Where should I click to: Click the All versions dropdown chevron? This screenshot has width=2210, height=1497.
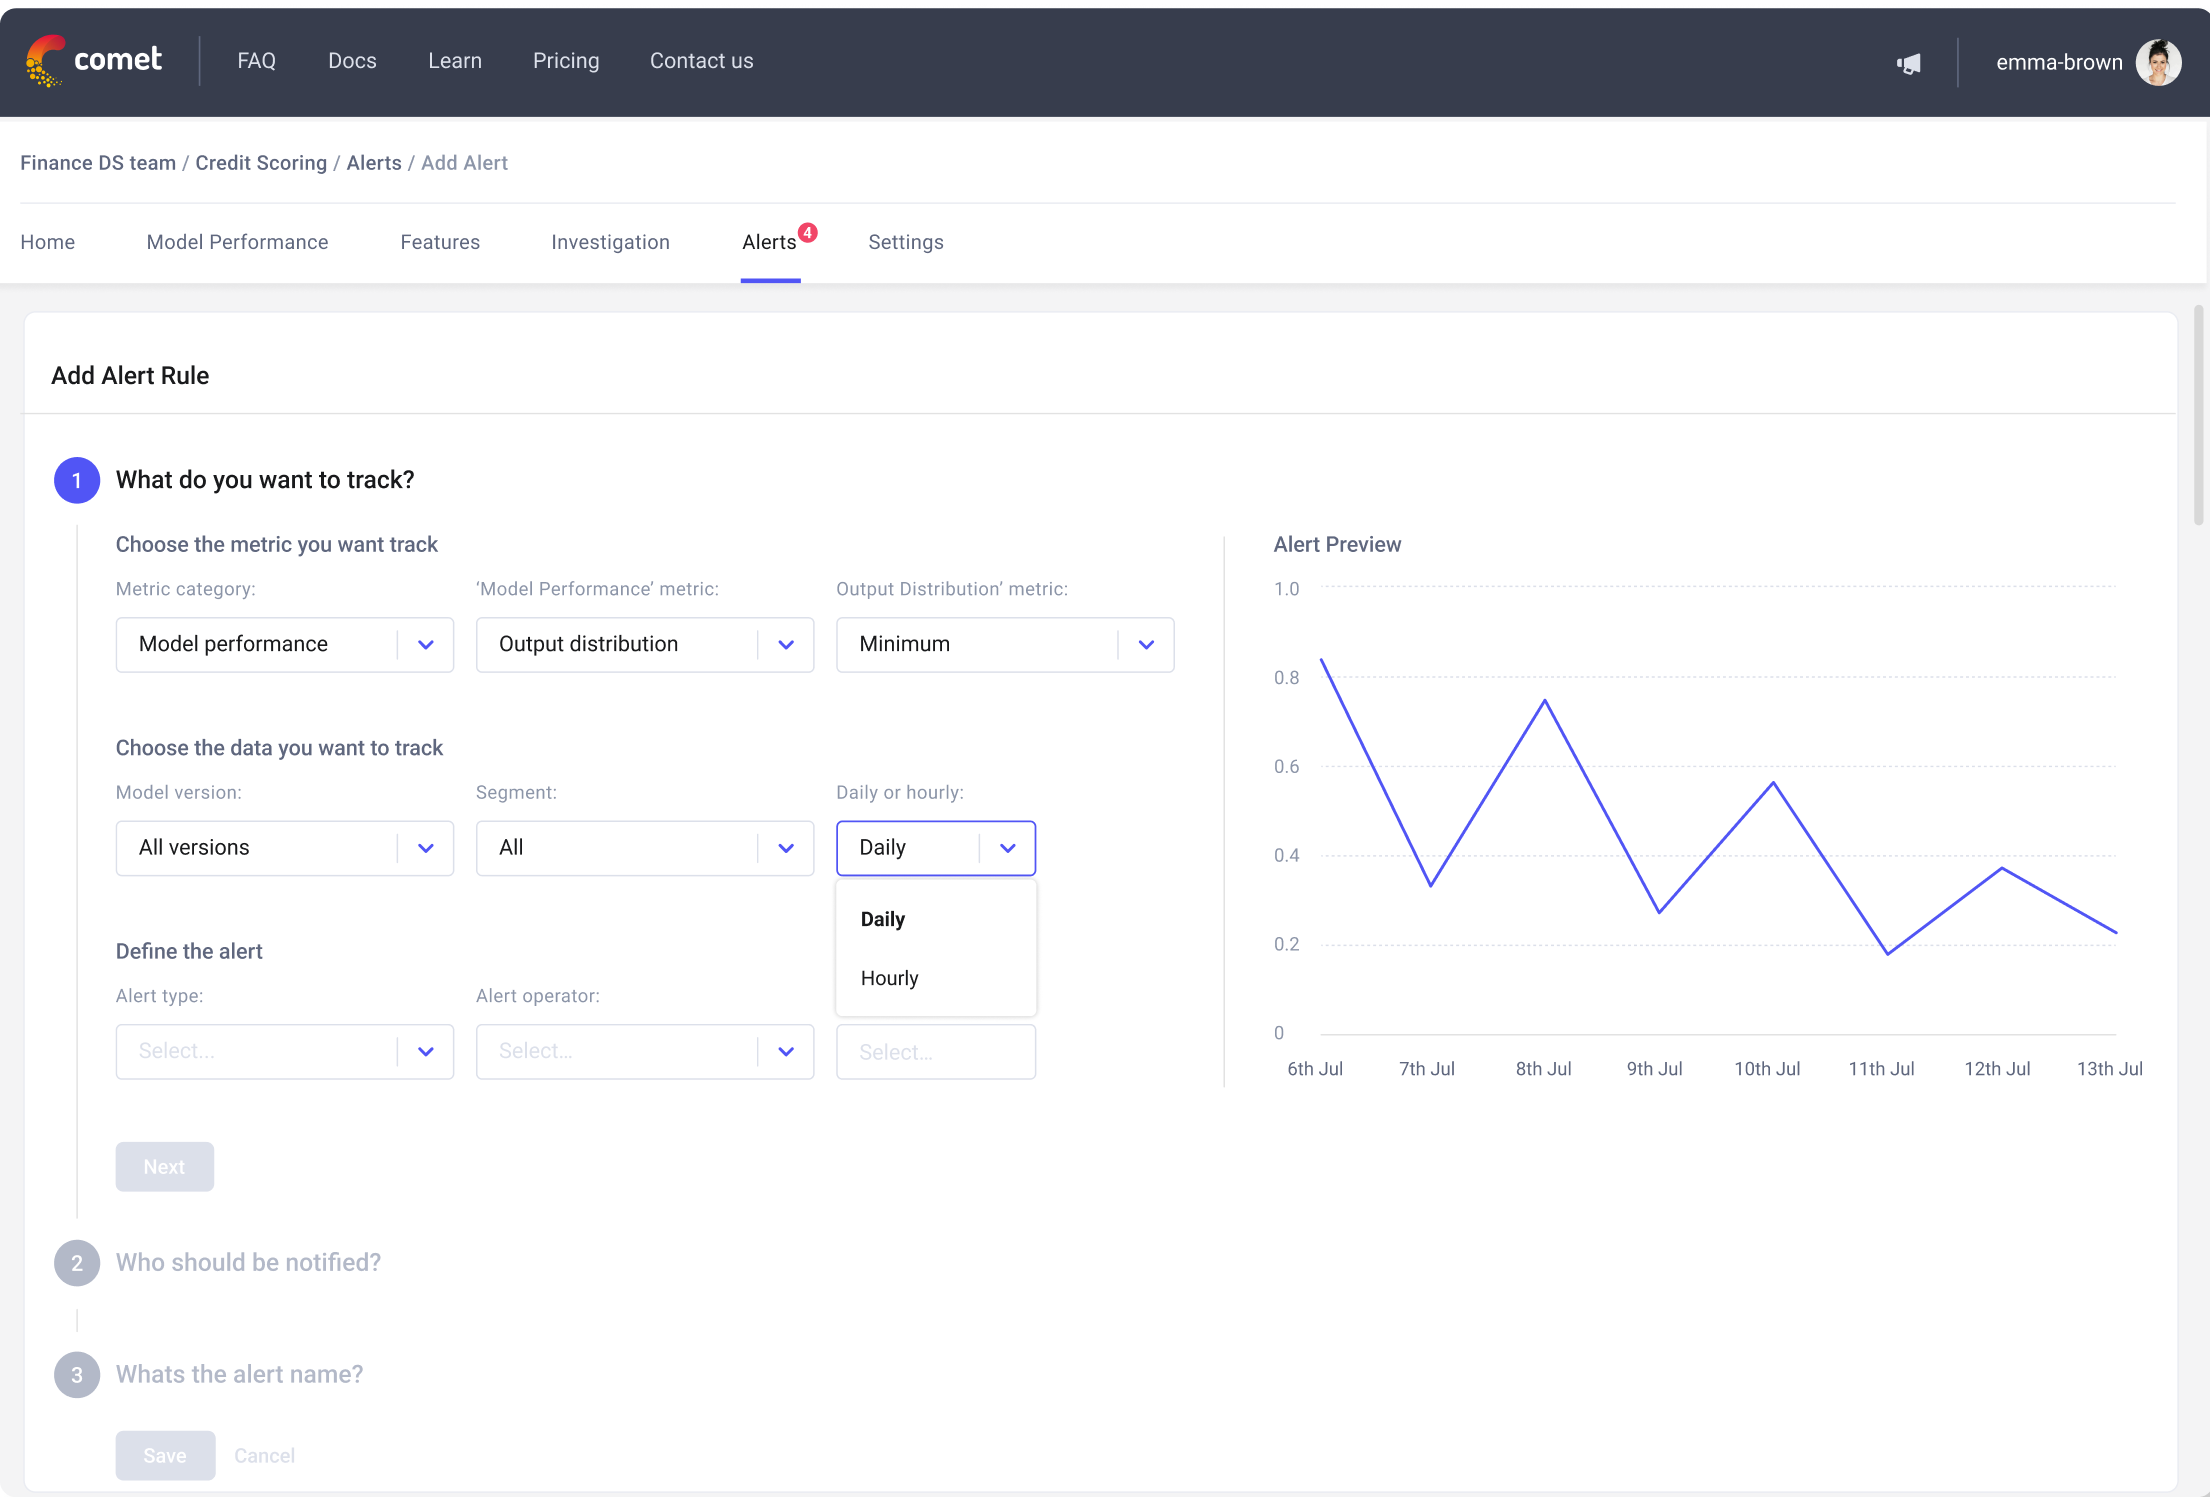[426, 849]
